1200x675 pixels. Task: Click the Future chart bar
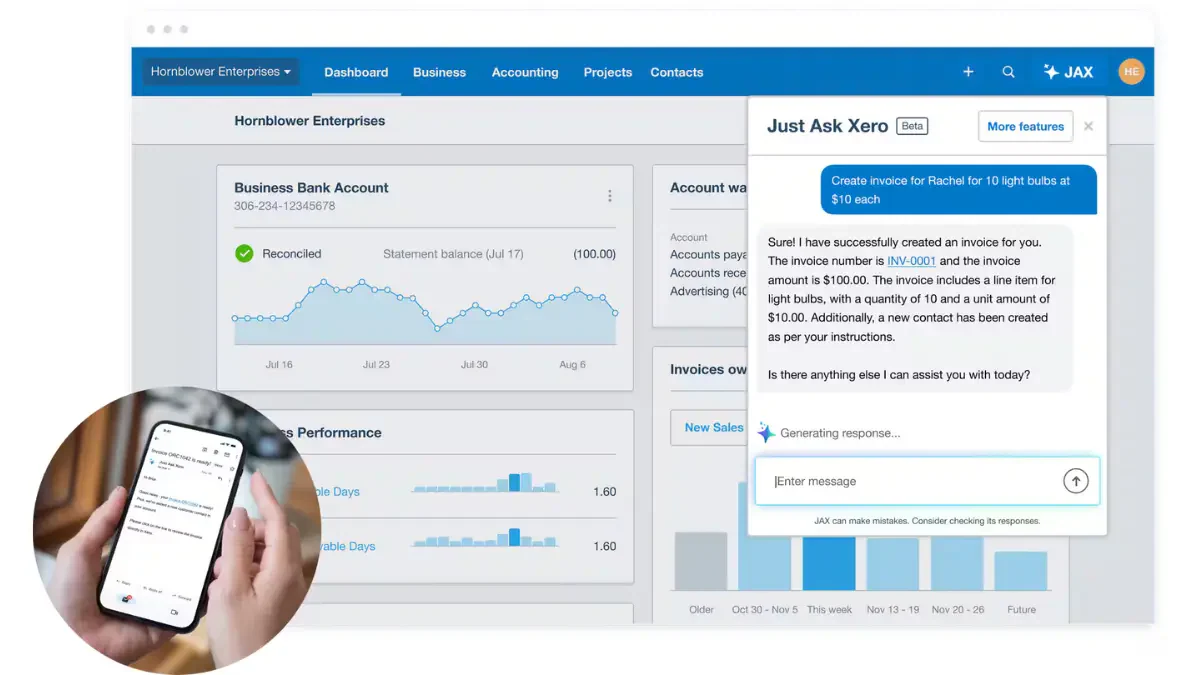1021,571
